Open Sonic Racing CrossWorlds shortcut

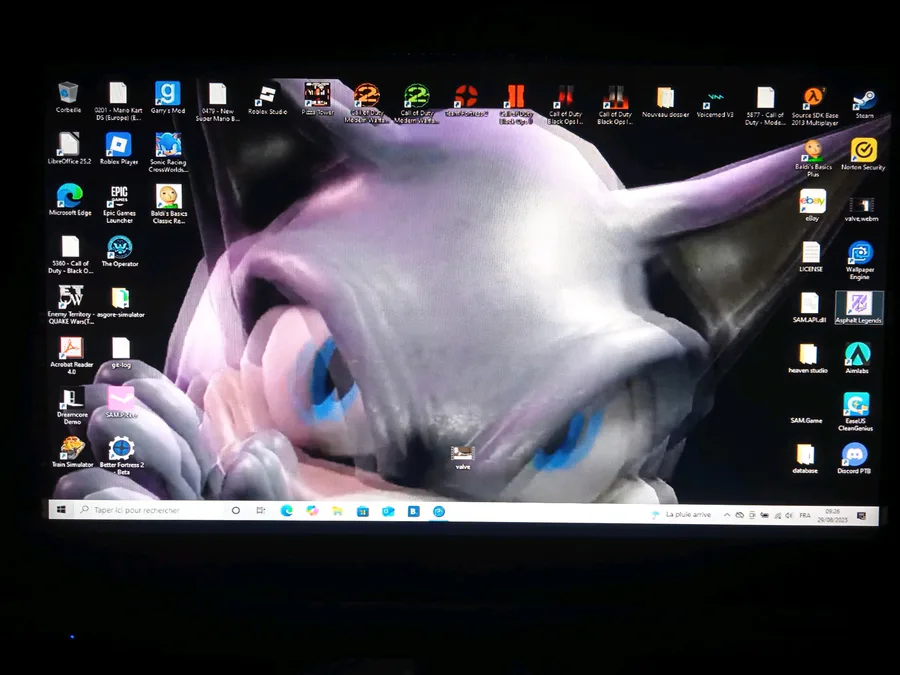(168, 152)
